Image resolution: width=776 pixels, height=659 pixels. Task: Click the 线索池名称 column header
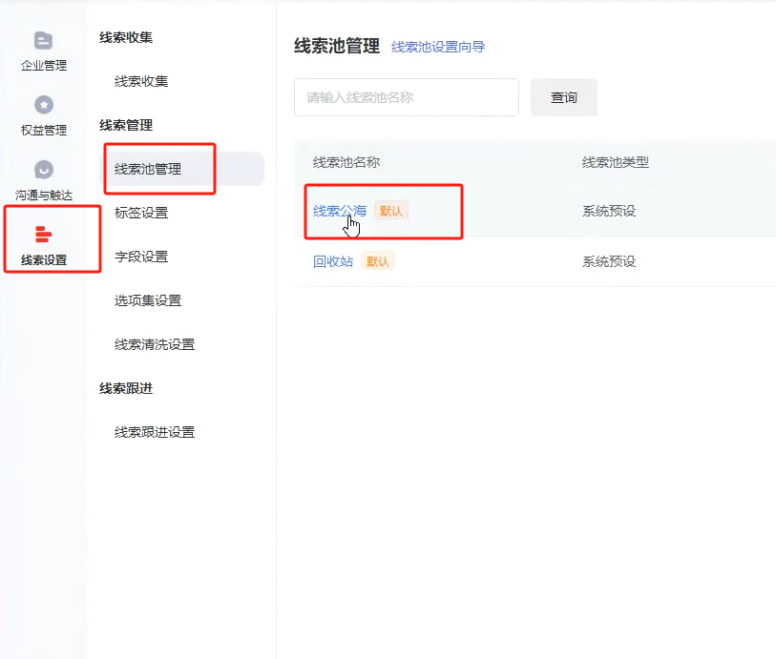pyautogui.click(x=346, y=163)
